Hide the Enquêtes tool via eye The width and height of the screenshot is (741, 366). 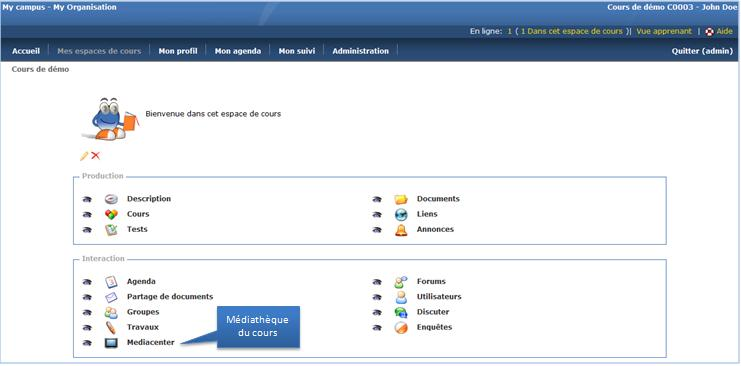coord(377,328)
